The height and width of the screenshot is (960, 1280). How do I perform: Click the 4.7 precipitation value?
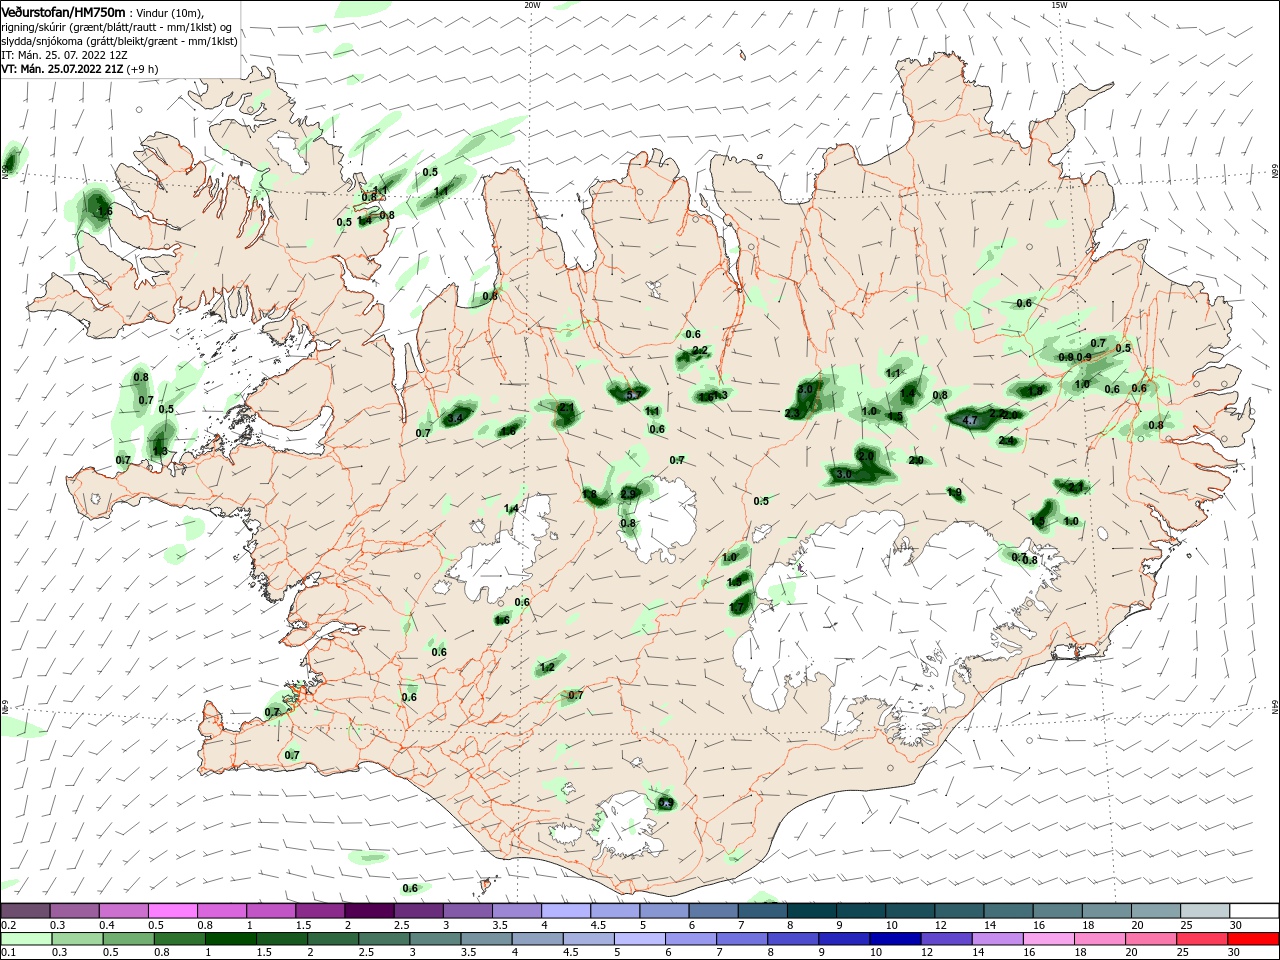(x=969, y=421)
